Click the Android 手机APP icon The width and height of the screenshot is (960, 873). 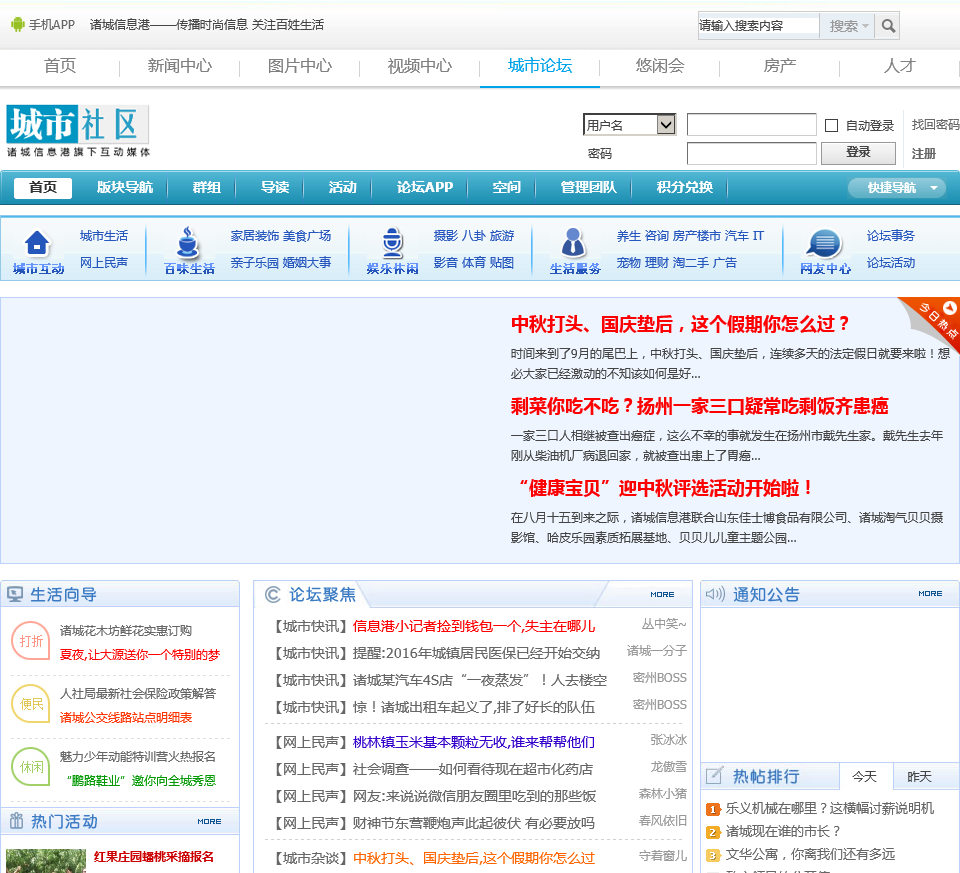click(18, 24)
